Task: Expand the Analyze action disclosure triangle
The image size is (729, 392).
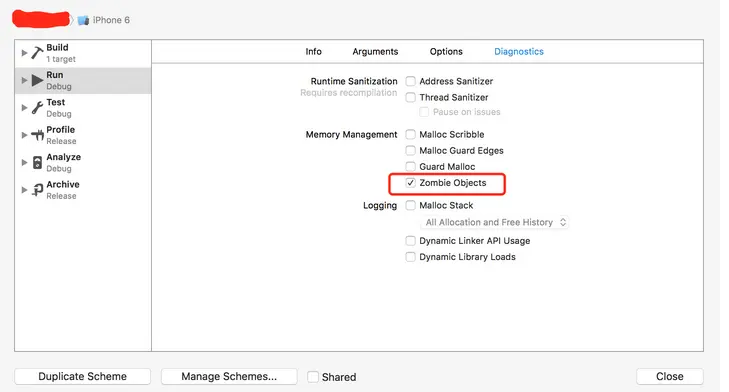Action: (24, 162)
